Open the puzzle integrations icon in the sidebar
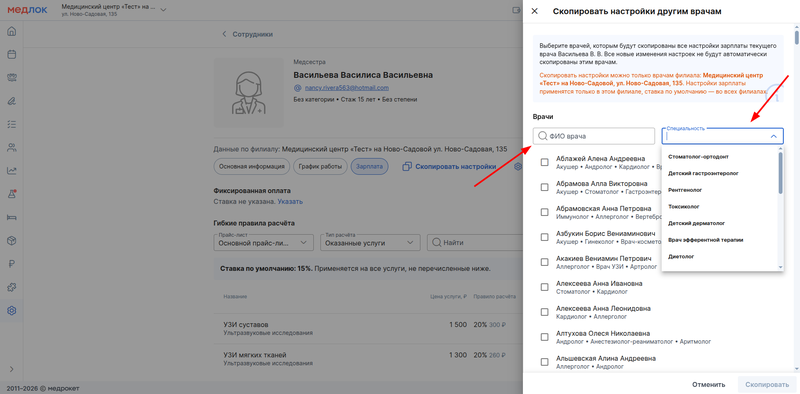This screenshot has height=394, width=800. [x=12, y=287]
